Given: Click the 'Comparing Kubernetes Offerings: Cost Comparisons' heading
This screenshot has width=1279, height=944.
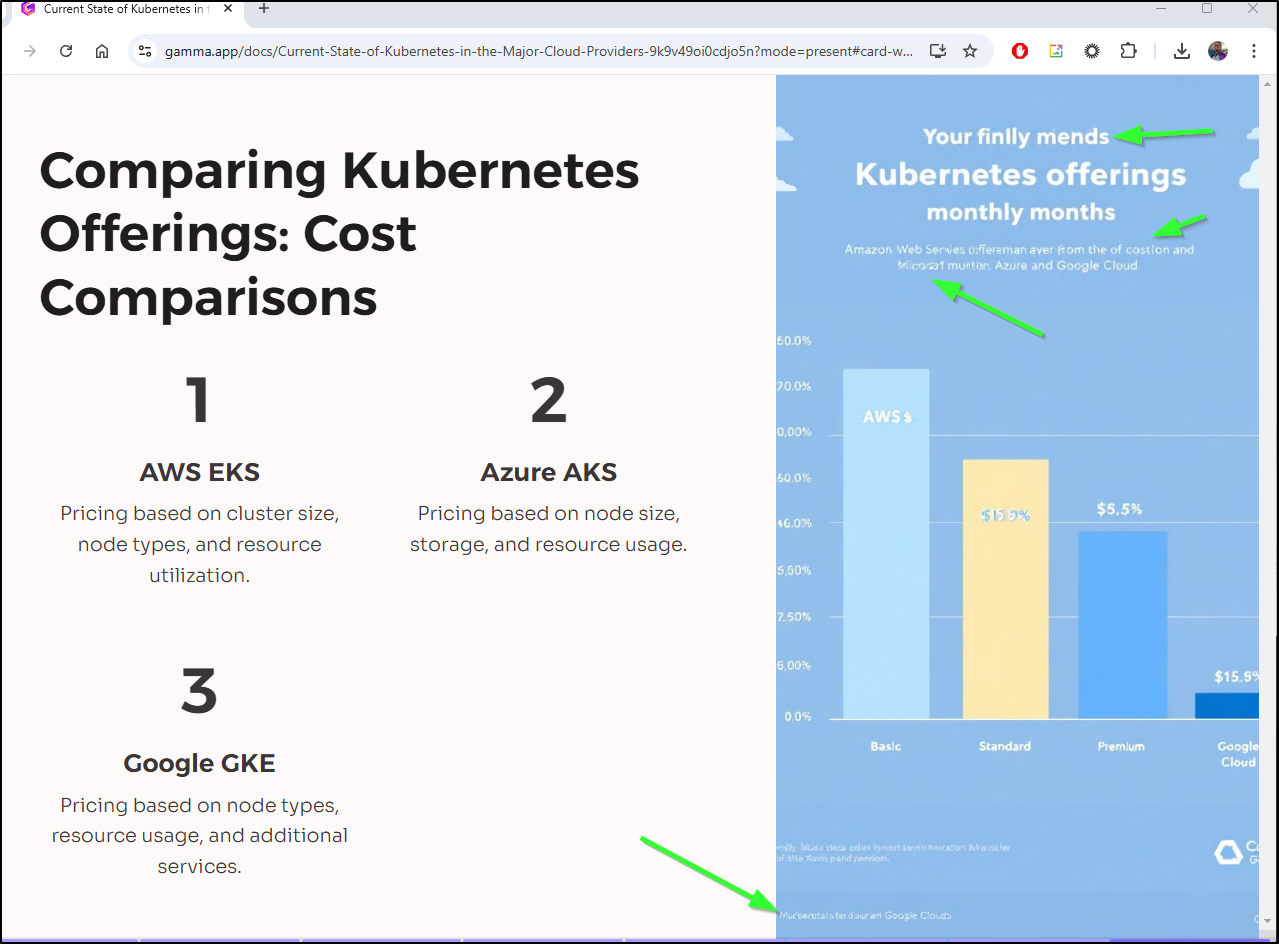Looking at the screenshot, I should [339, 233].
